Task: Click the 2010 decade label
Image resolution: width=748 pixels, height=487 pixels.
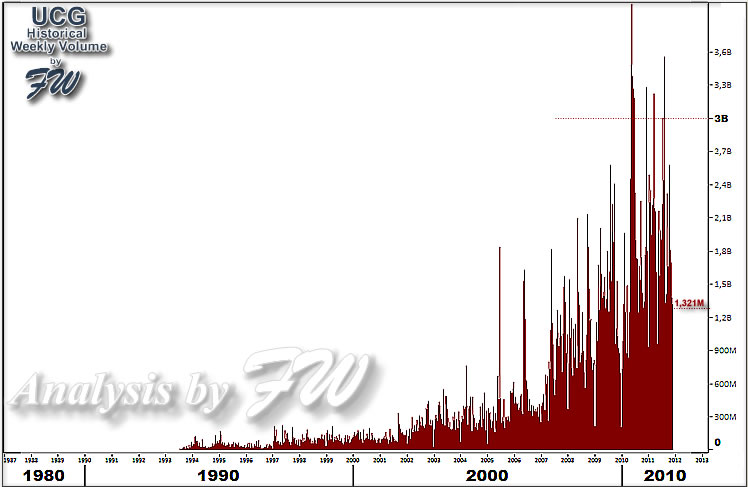Action: 665,476
